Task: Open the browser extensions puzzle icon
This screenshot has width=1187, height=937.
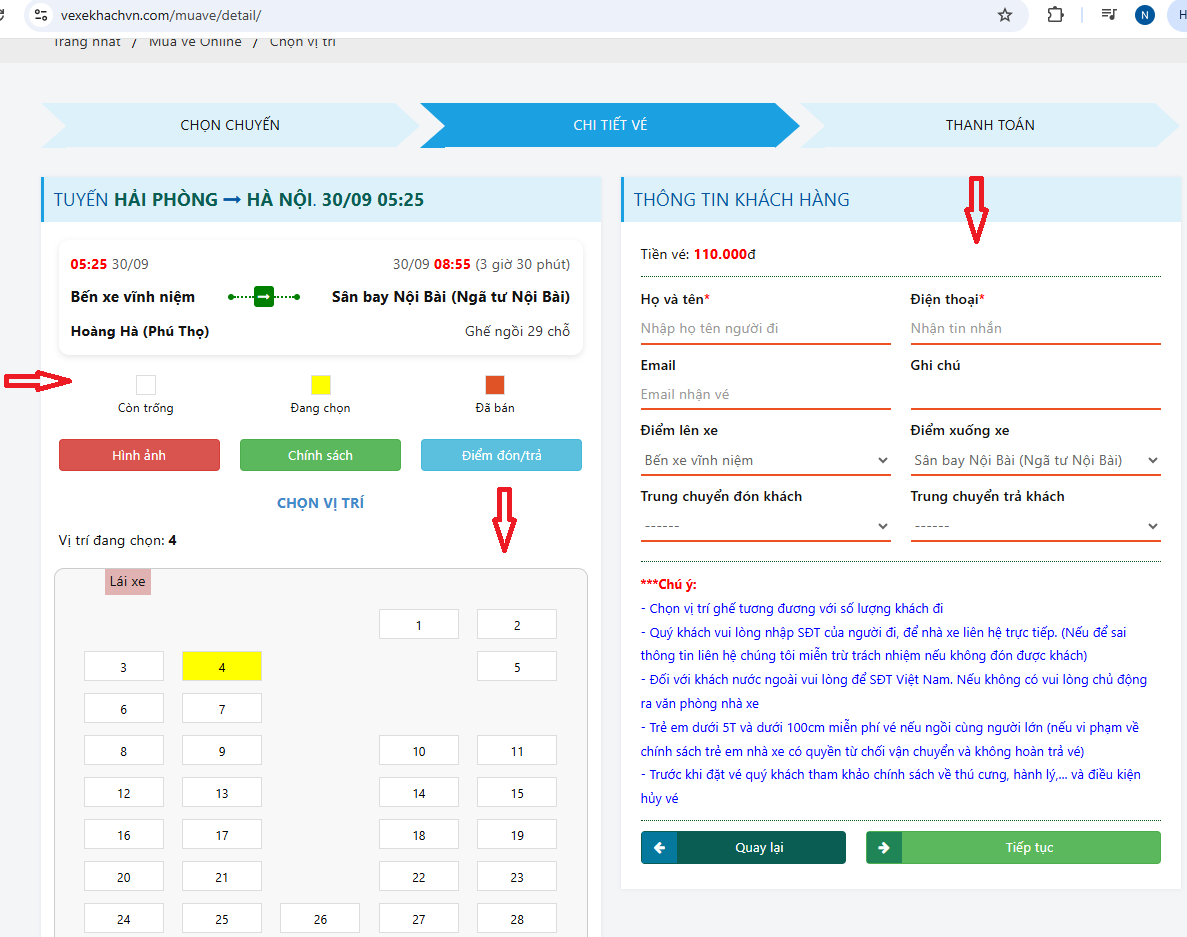Action: click(1055, 15)
